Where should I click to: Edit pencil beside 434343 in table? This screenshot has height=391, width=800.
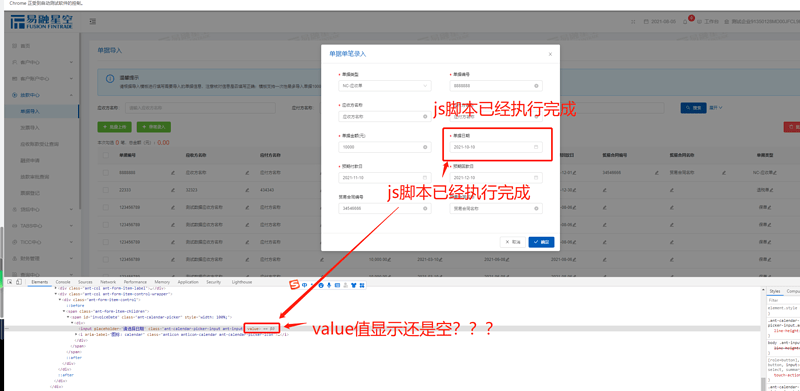tap(321, 190)
